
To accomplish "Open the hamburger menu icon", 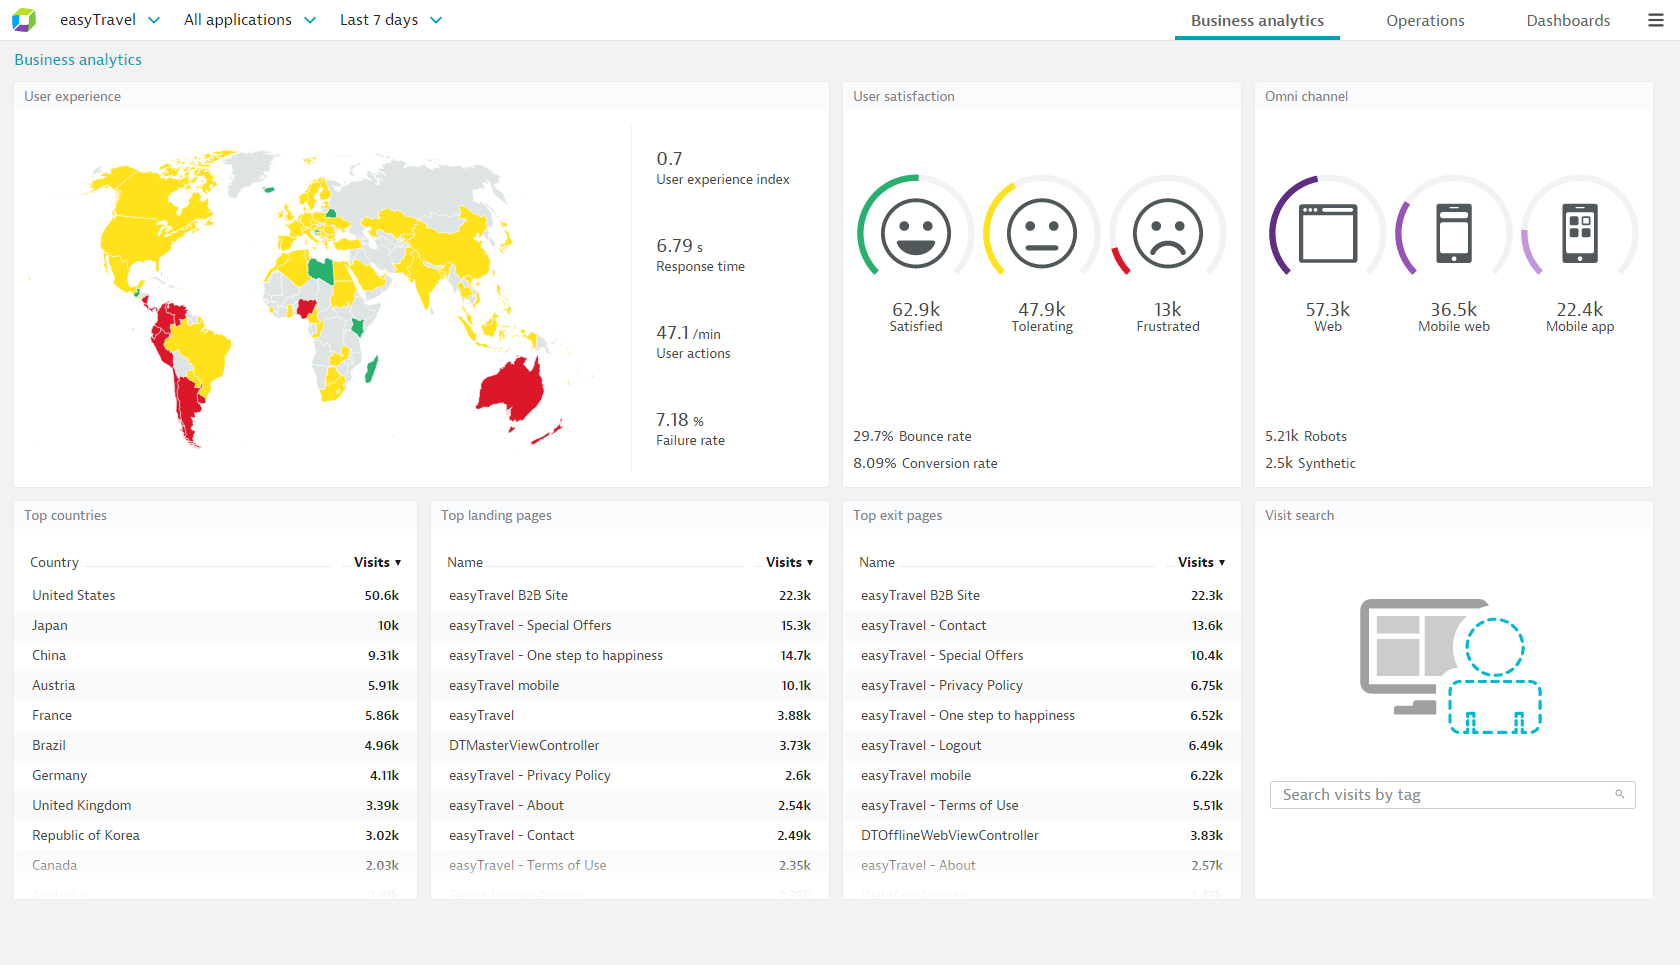I will tap(1656, 20).
